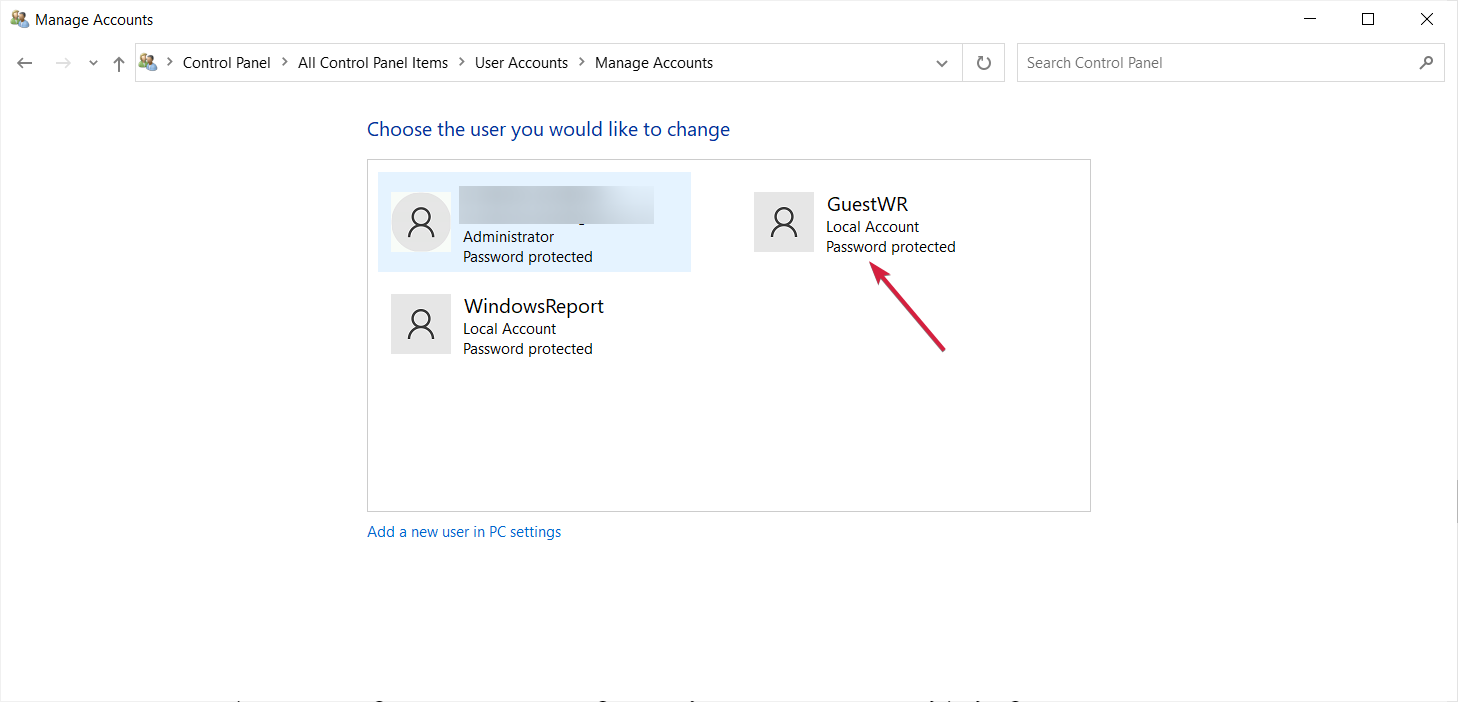Navigate to User Accounts breadcrumb
The height and width of the screenshot is (702, 1458).
pyautogui.click(x=521, y=63)
